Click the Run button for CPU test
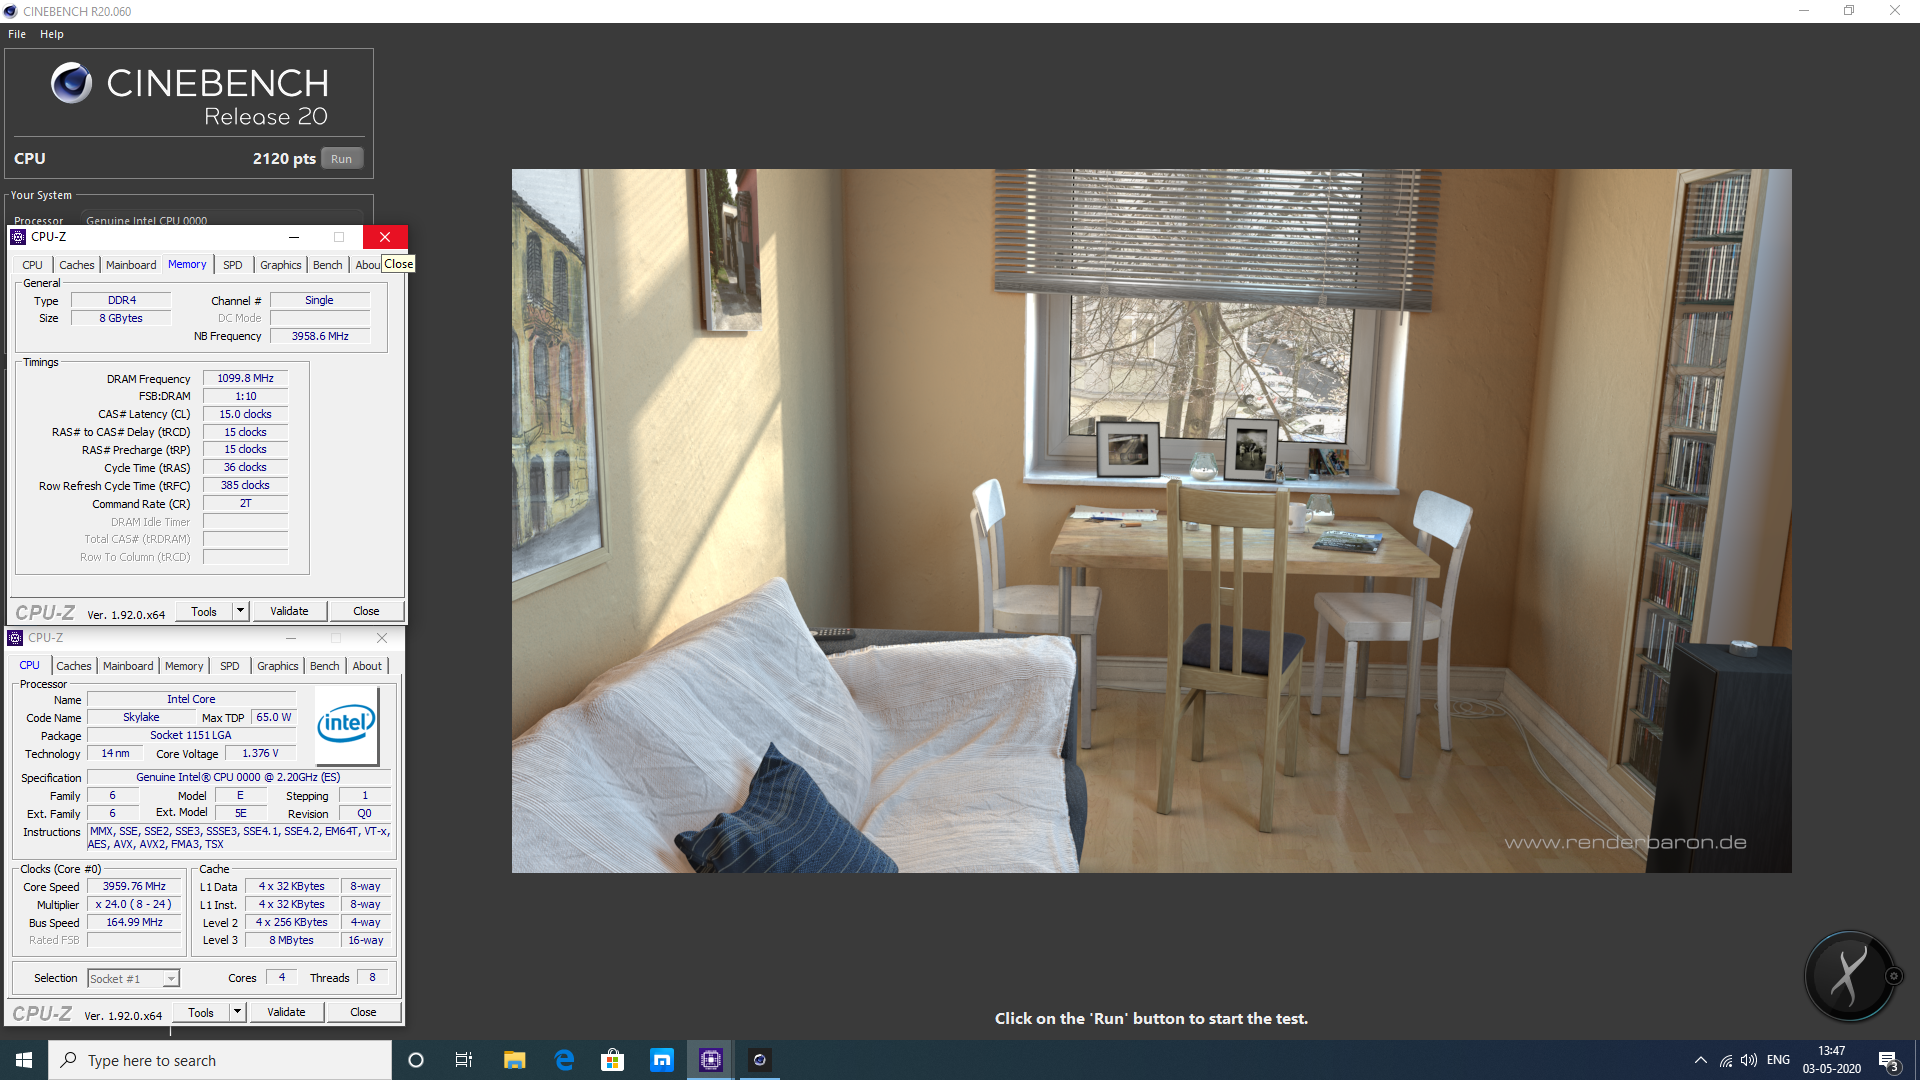The image size is (1920, 1080). 341,159
